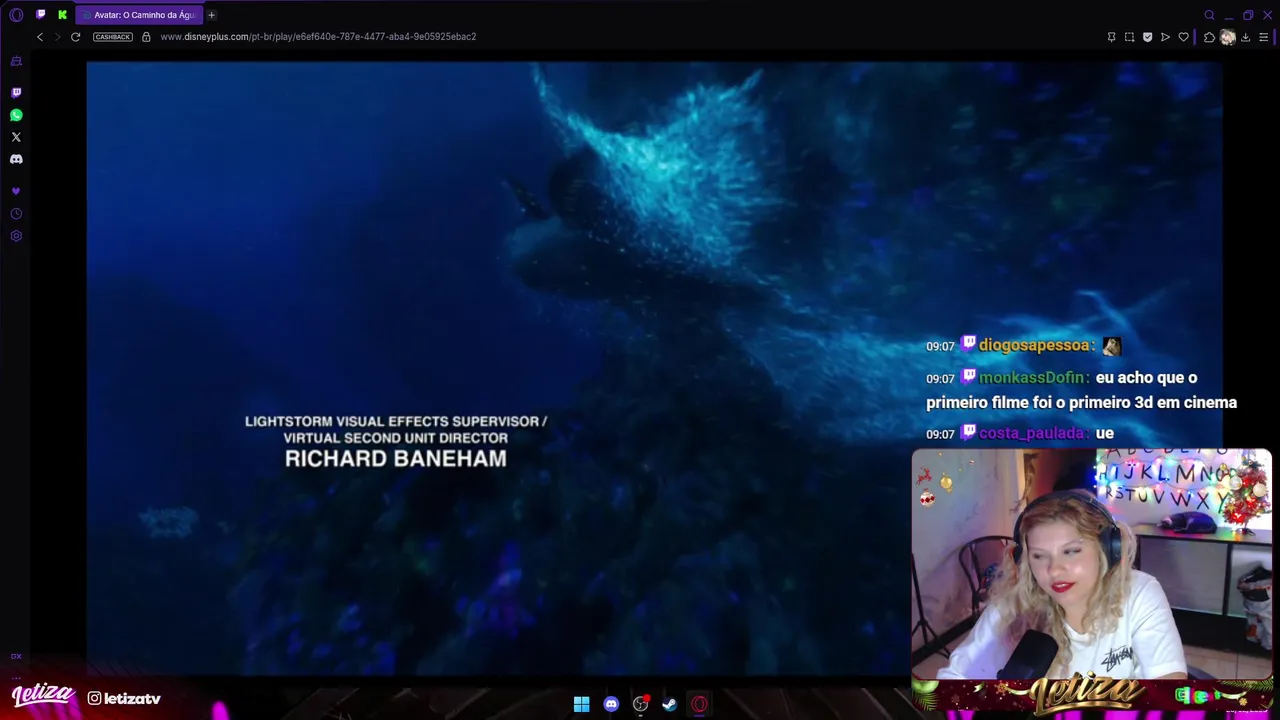Open settings gear in Opera sidebar

point(16,236)
